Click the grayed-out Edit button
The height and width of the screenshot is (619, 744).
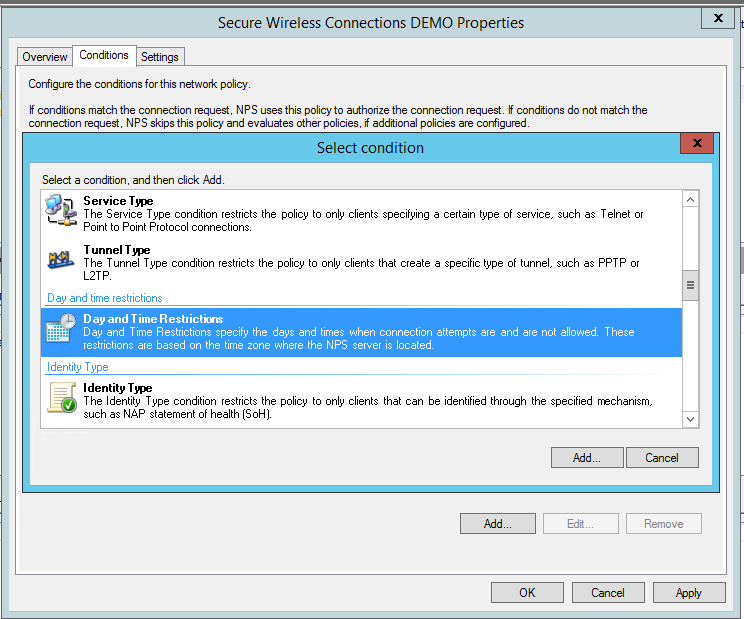pos(580,523)
